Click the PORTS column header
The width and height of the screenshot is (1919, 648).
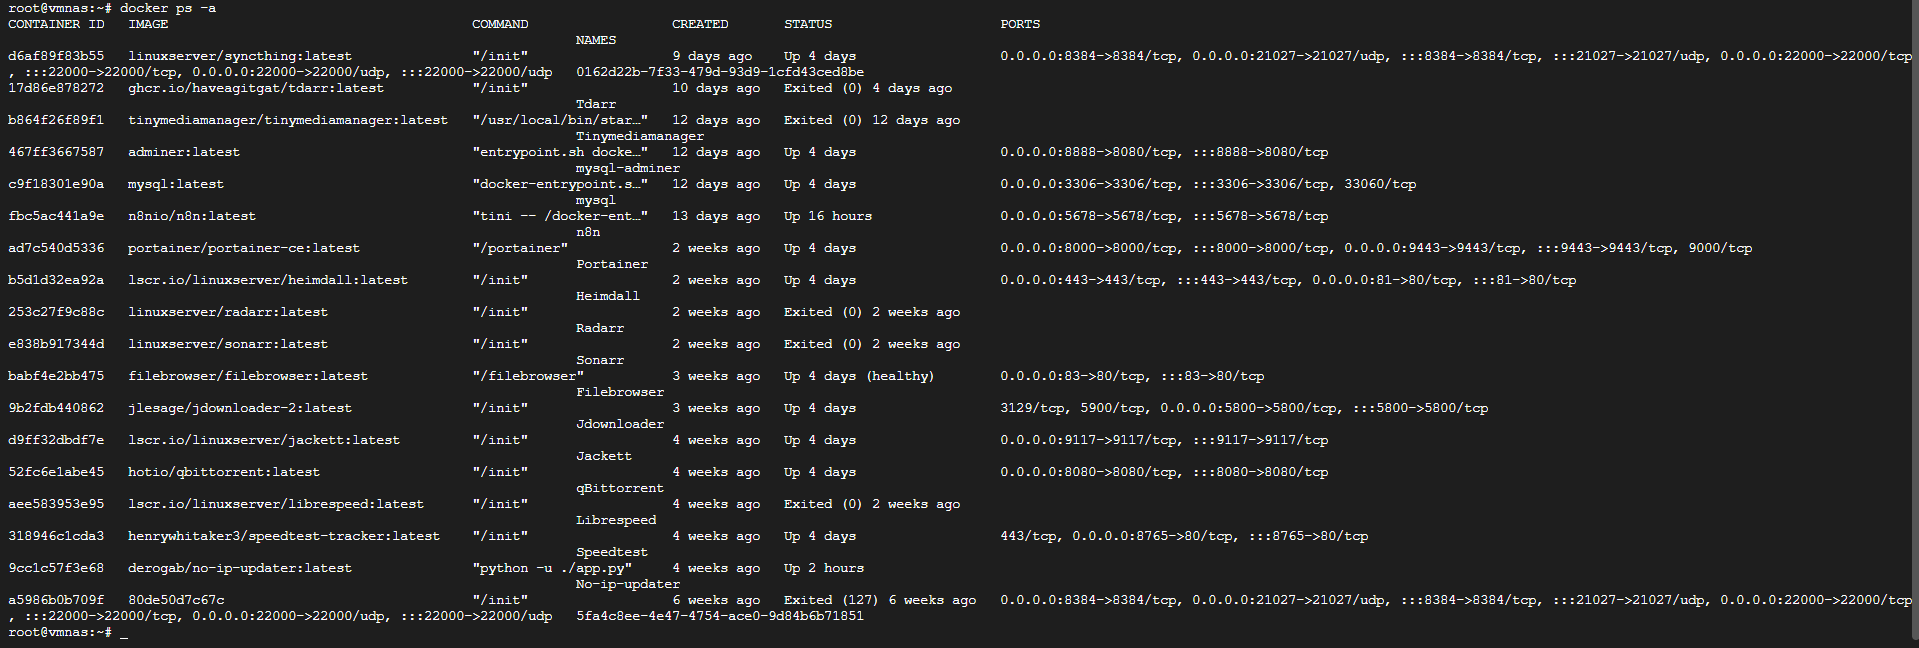pos(1020,24)
